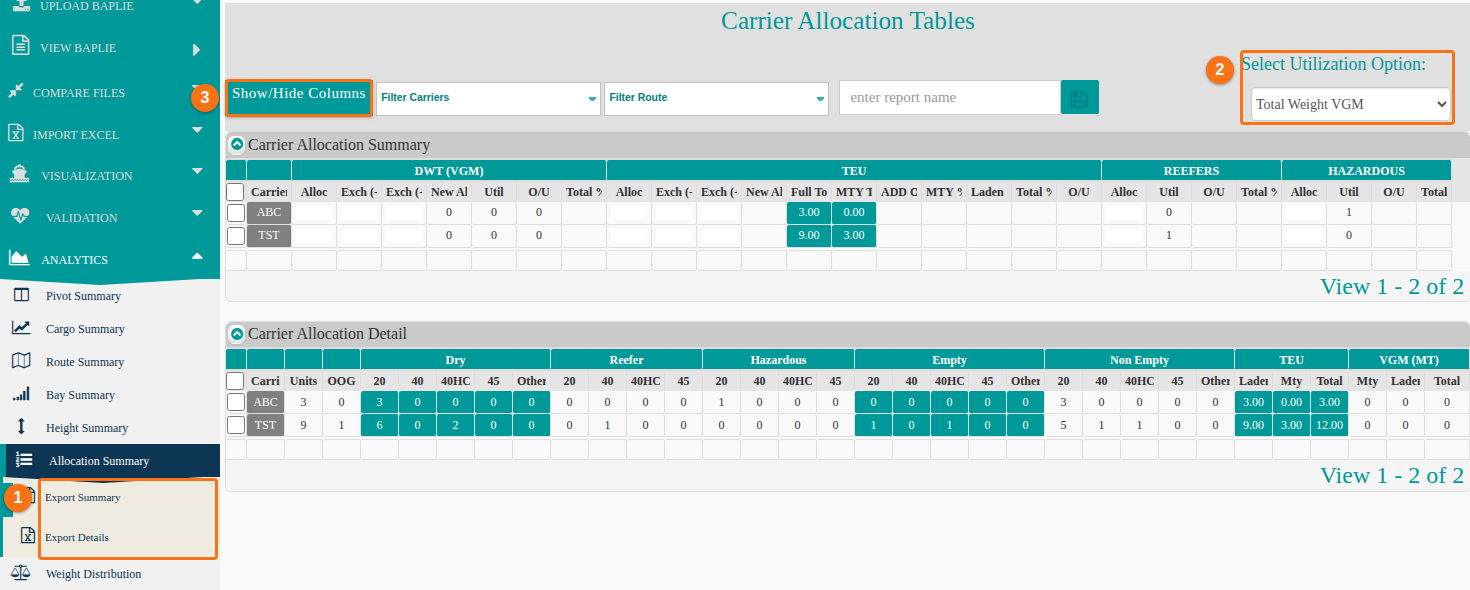Click the VGM (MT) column group header
This screenshot has height=590, width=1470.
point(1409,360)
